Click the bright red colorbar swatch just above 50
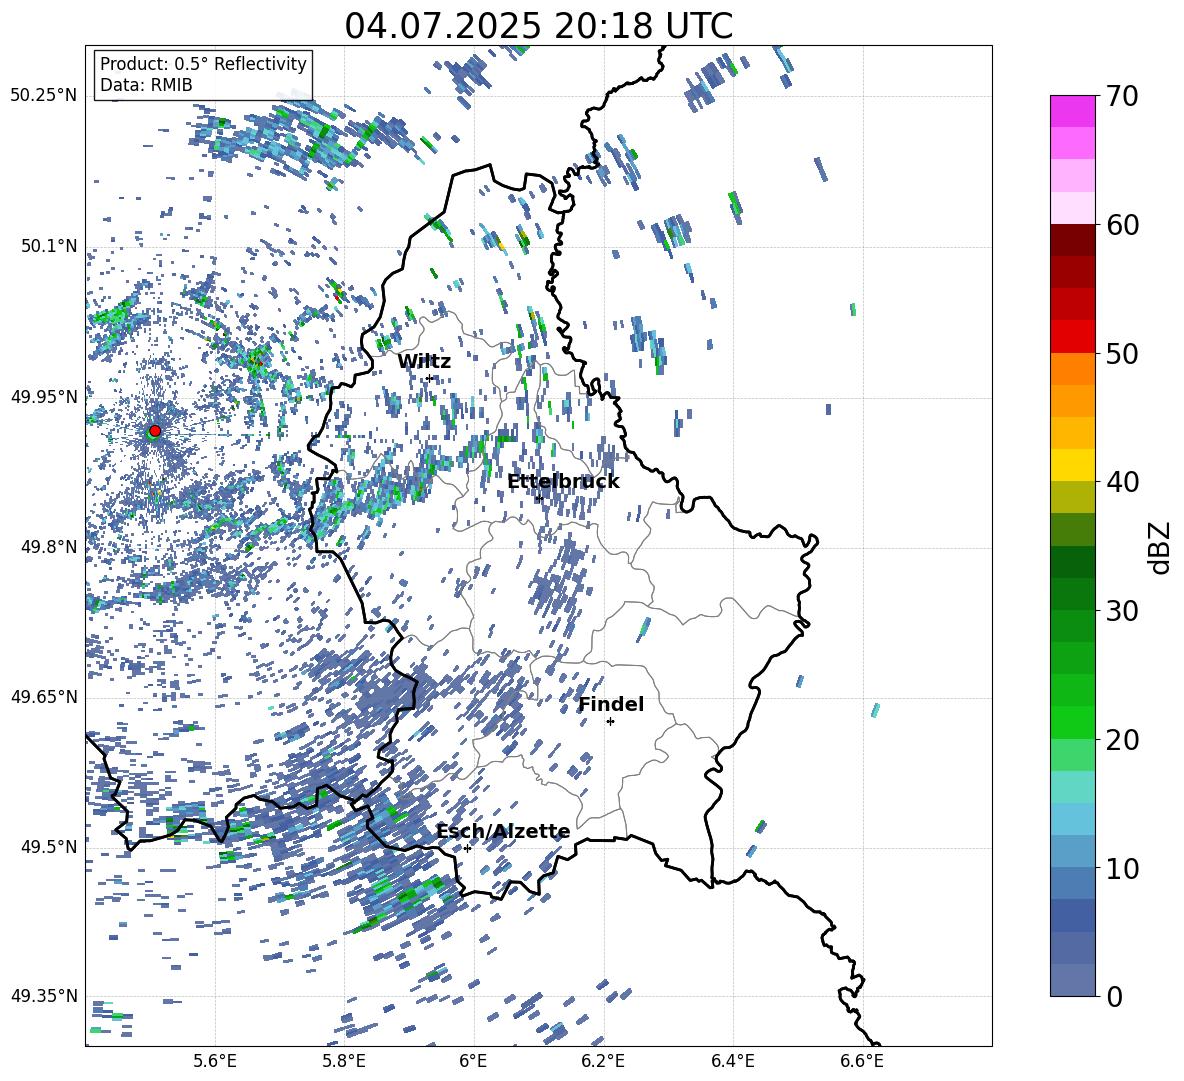The width and height of the screenshot is (1184, 1081). (1072, 337)
